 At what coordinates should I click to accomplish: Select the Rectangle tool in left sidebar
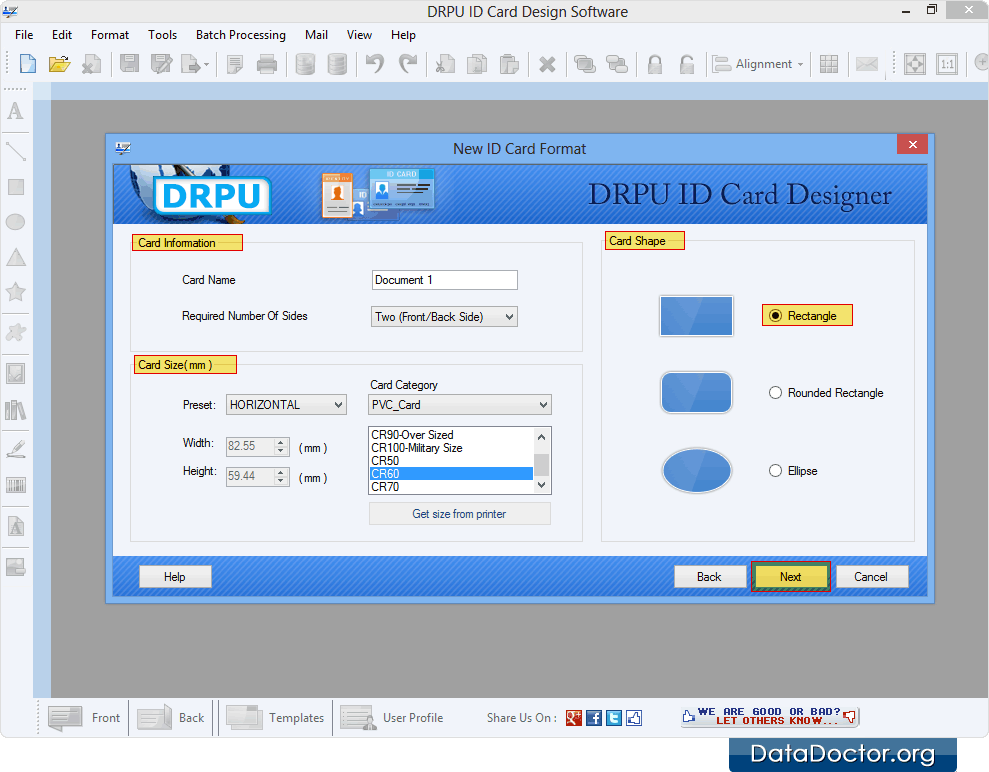click(16, 187)
